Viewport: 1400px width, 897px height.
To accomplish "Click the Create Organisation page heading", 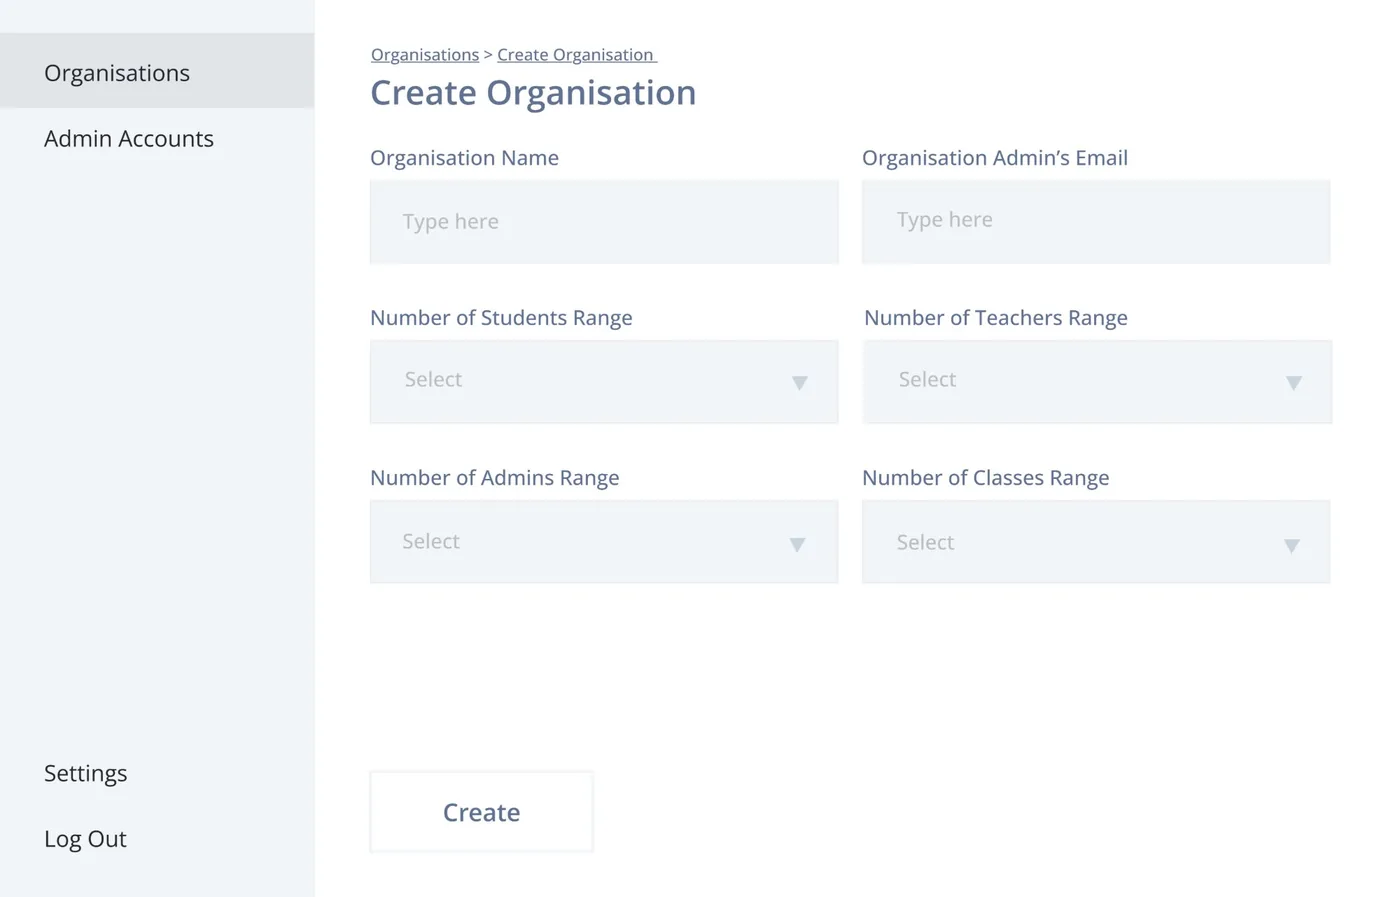I will 533,92.
